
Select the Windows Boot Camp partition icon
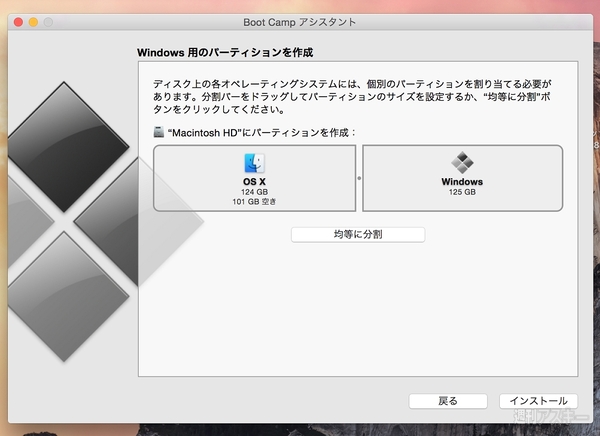(462, 162)
